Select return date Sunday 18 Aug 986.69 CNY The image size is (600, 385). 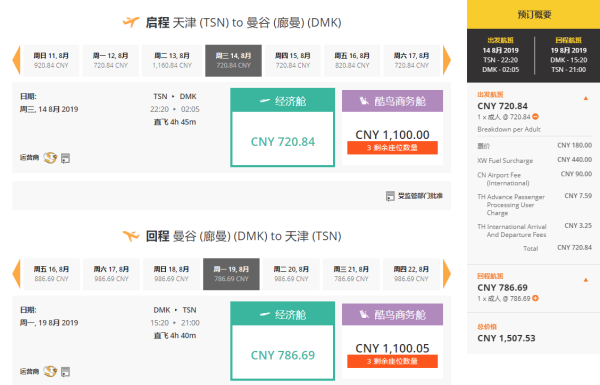coord(171,274)
